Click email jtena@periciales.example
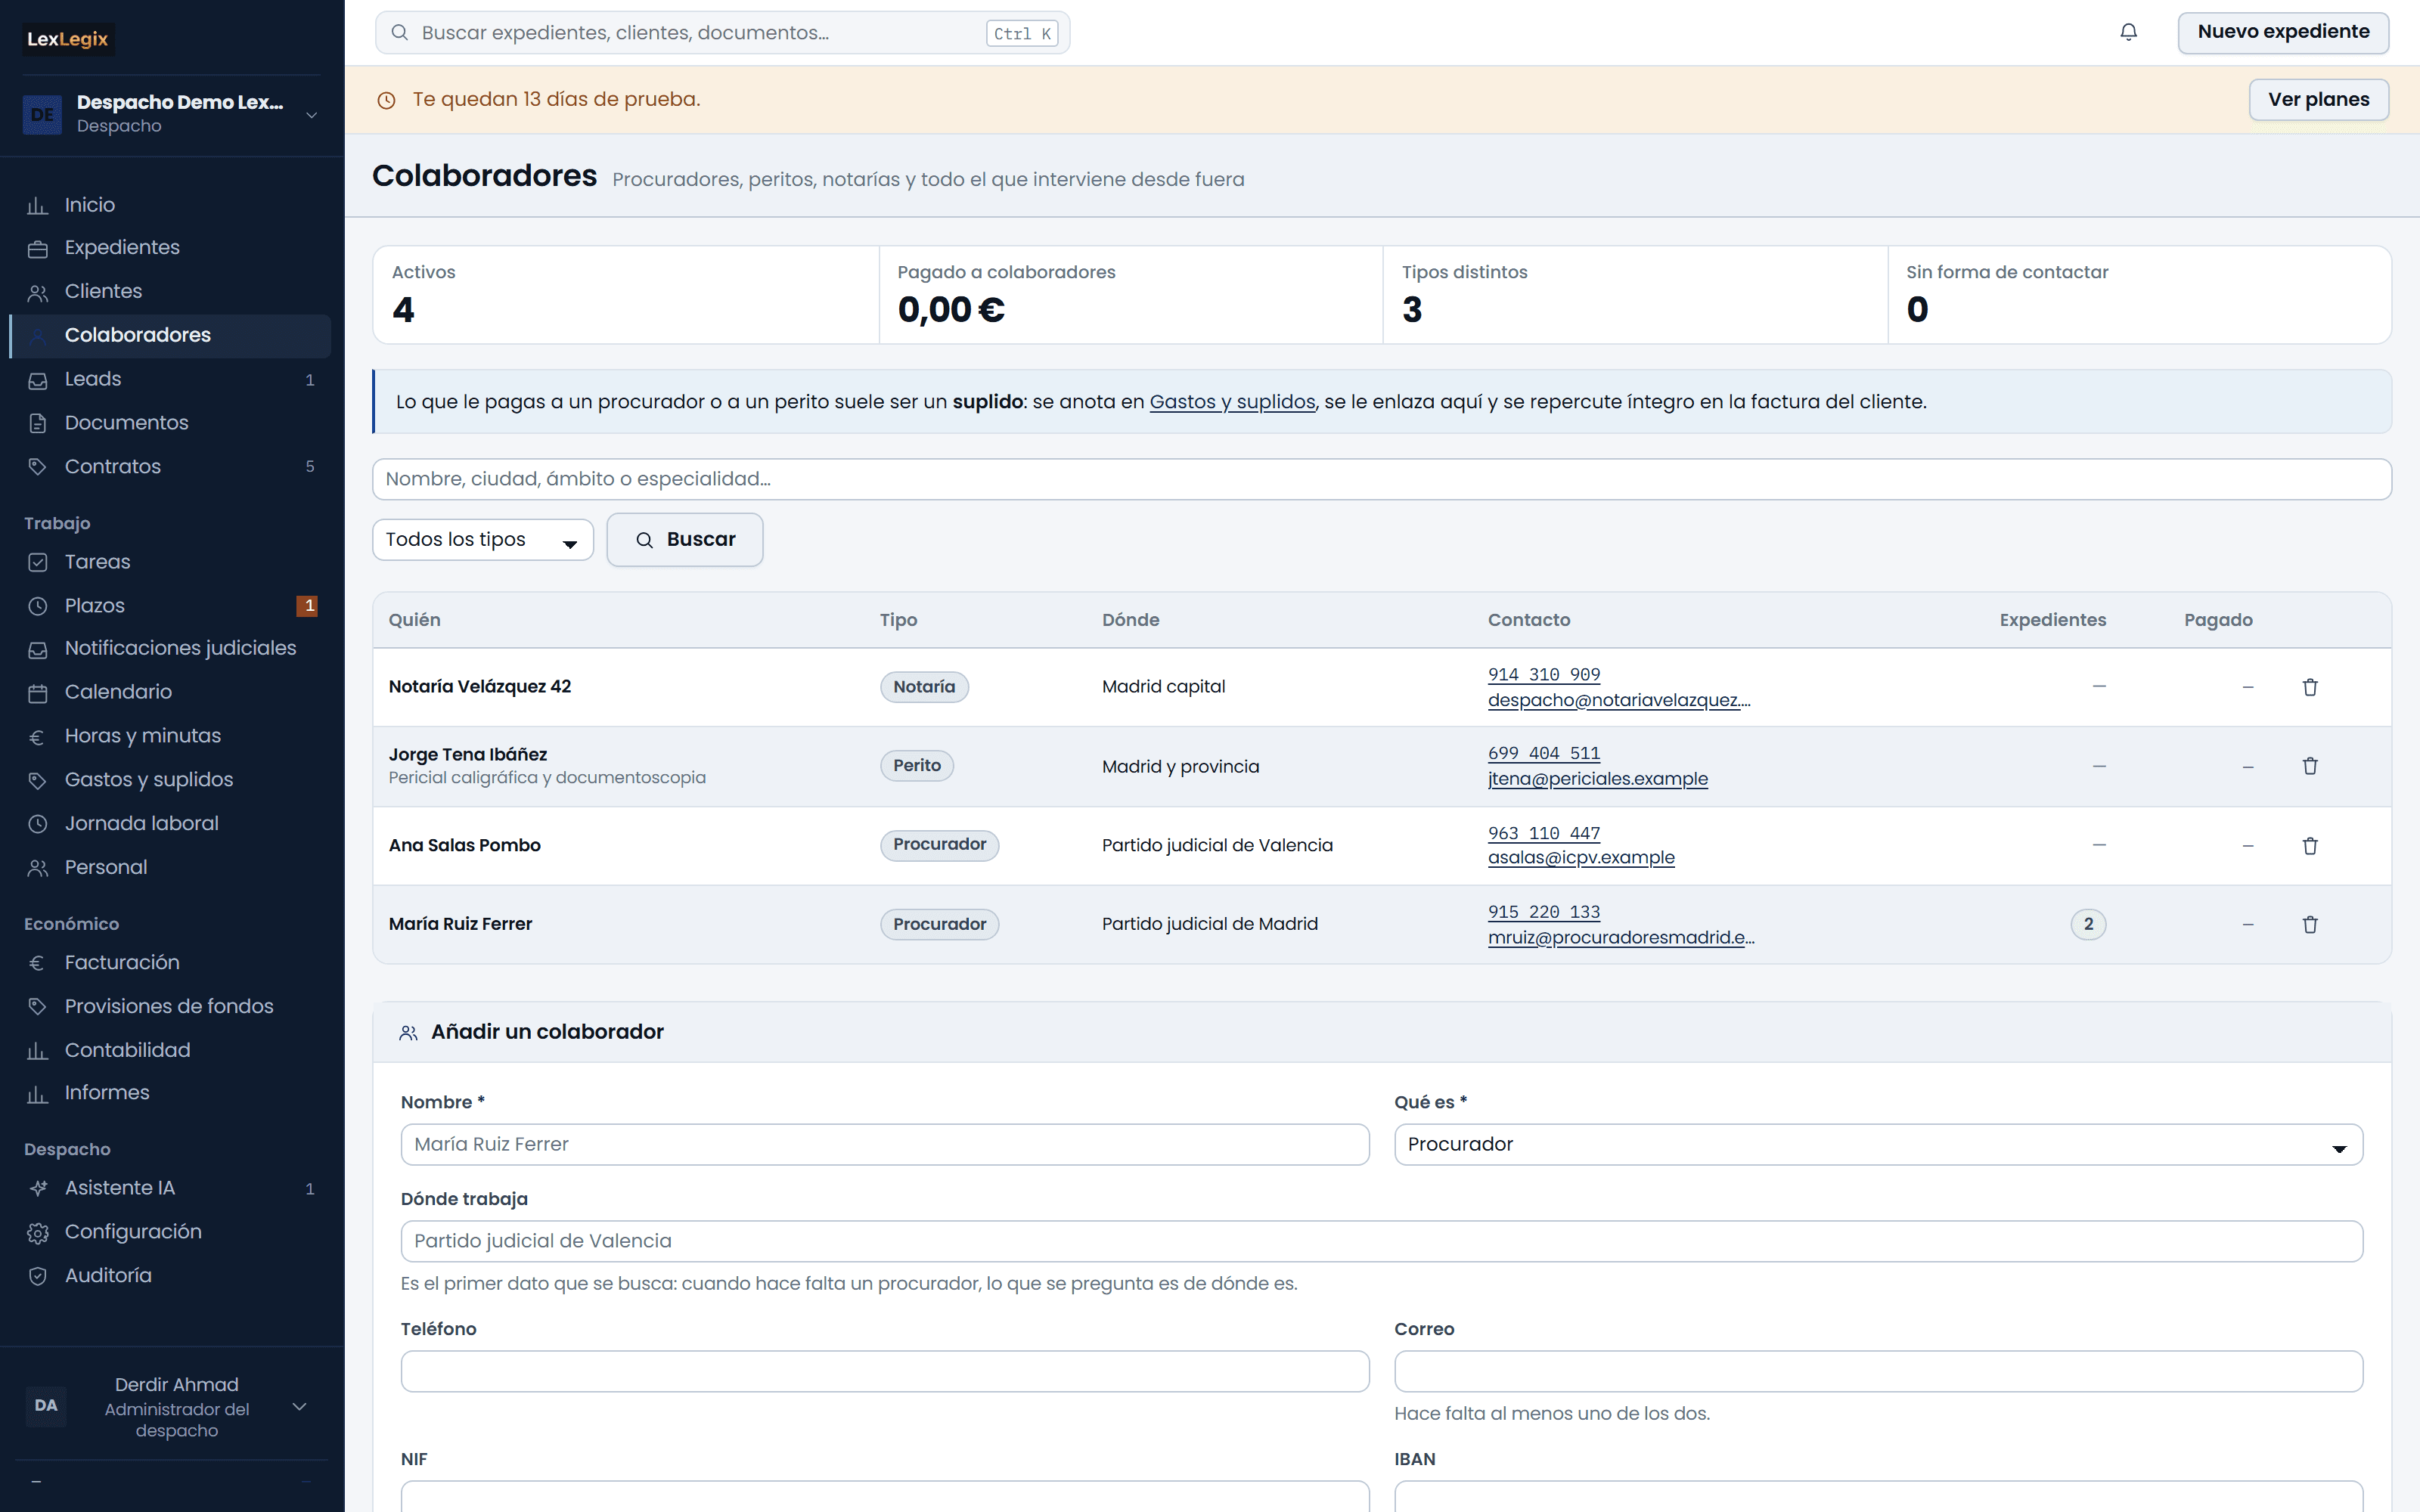2420x1512 pixels. [1598, 779]
